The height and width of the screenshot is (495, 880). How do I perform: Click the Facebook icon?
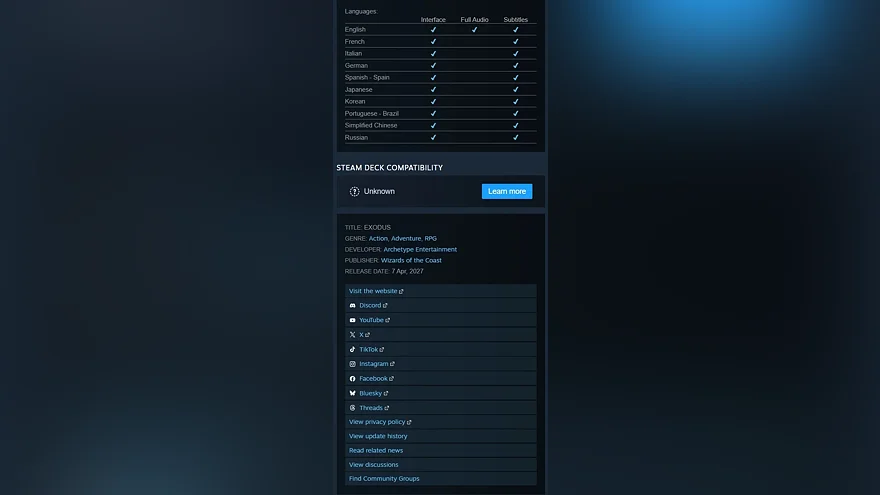click(352, 378)
